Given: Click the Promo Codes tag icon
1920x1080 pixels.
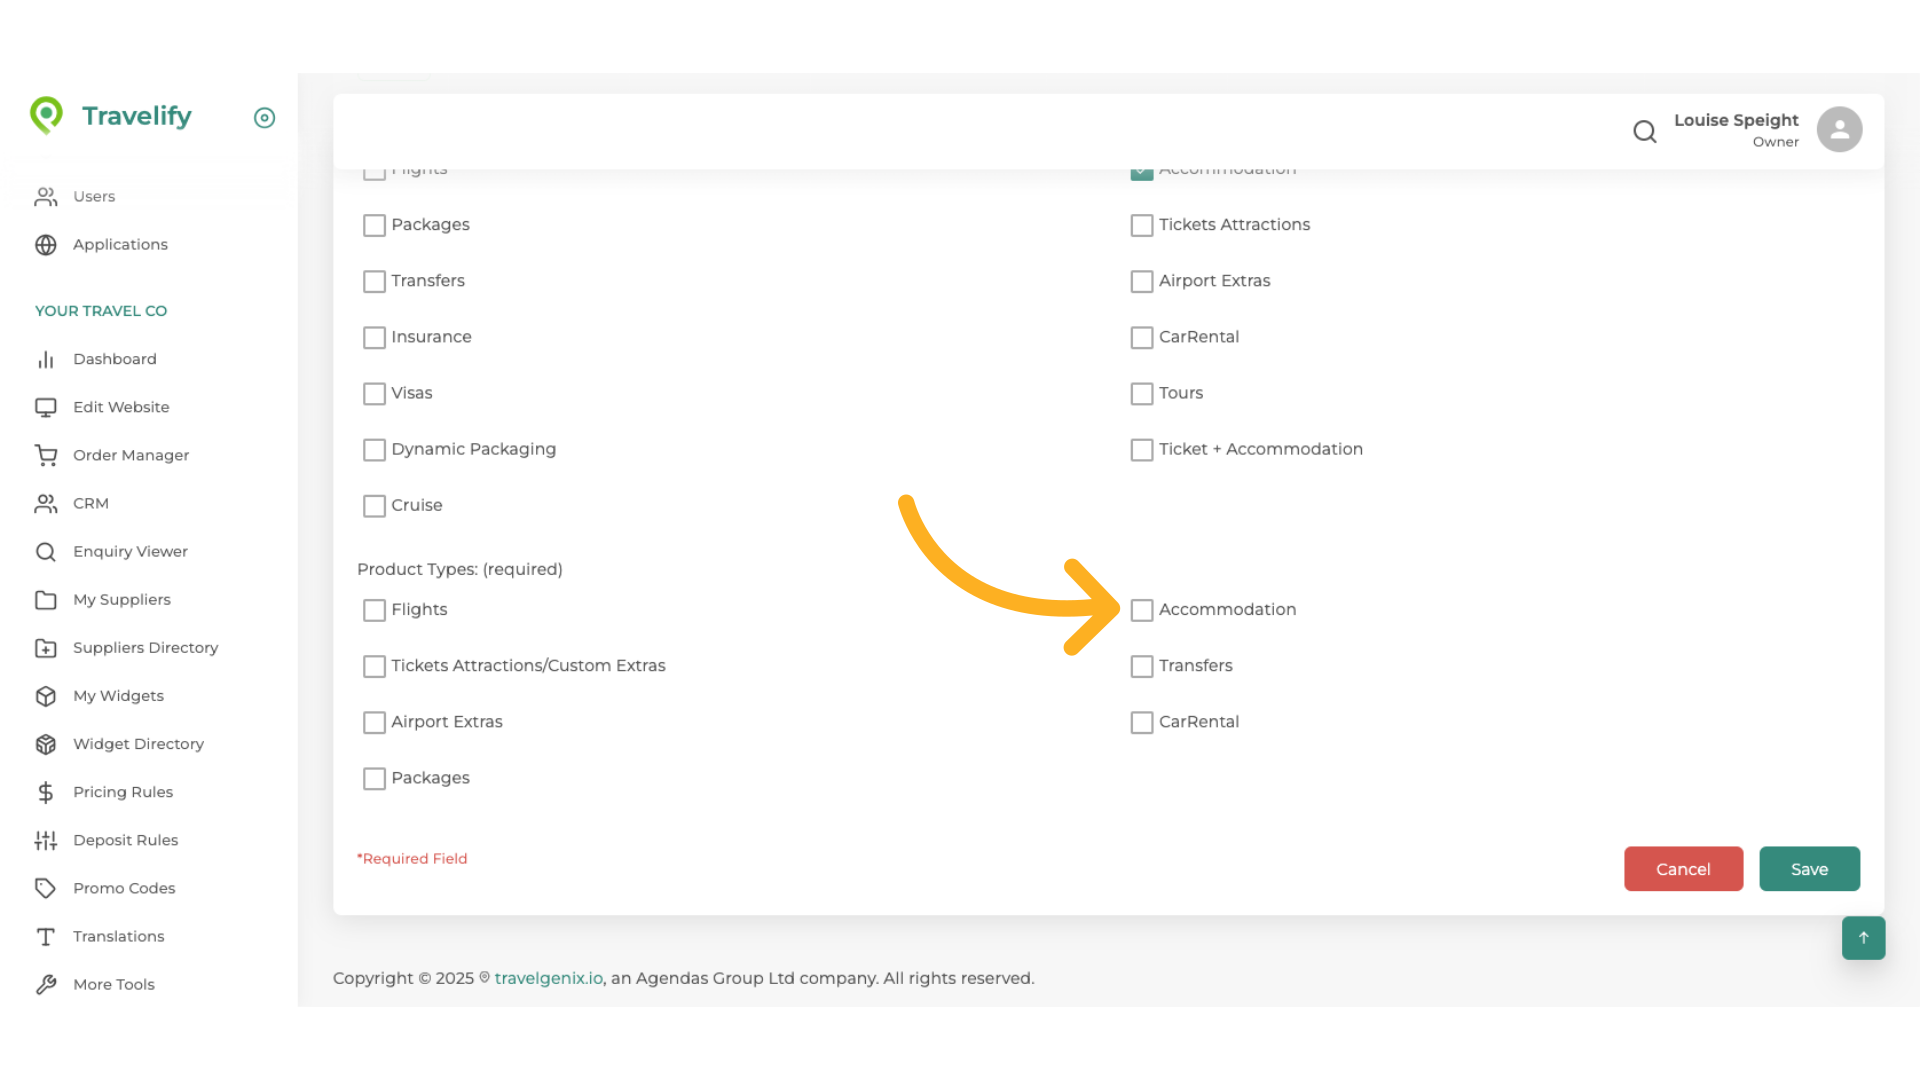Looking at the screenshot, I should [46, 888].
